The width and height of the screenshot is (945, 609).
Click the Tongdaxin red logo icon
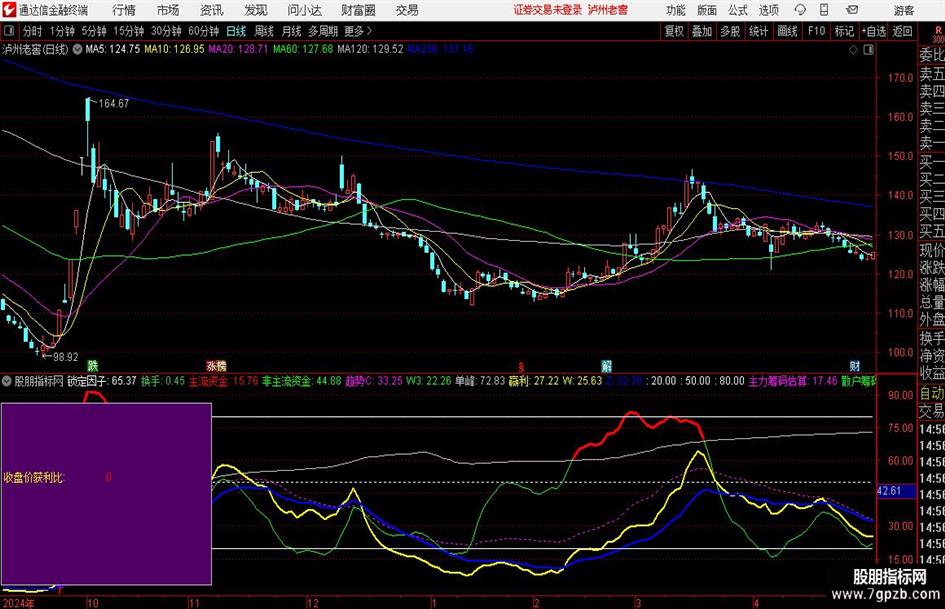9,10
